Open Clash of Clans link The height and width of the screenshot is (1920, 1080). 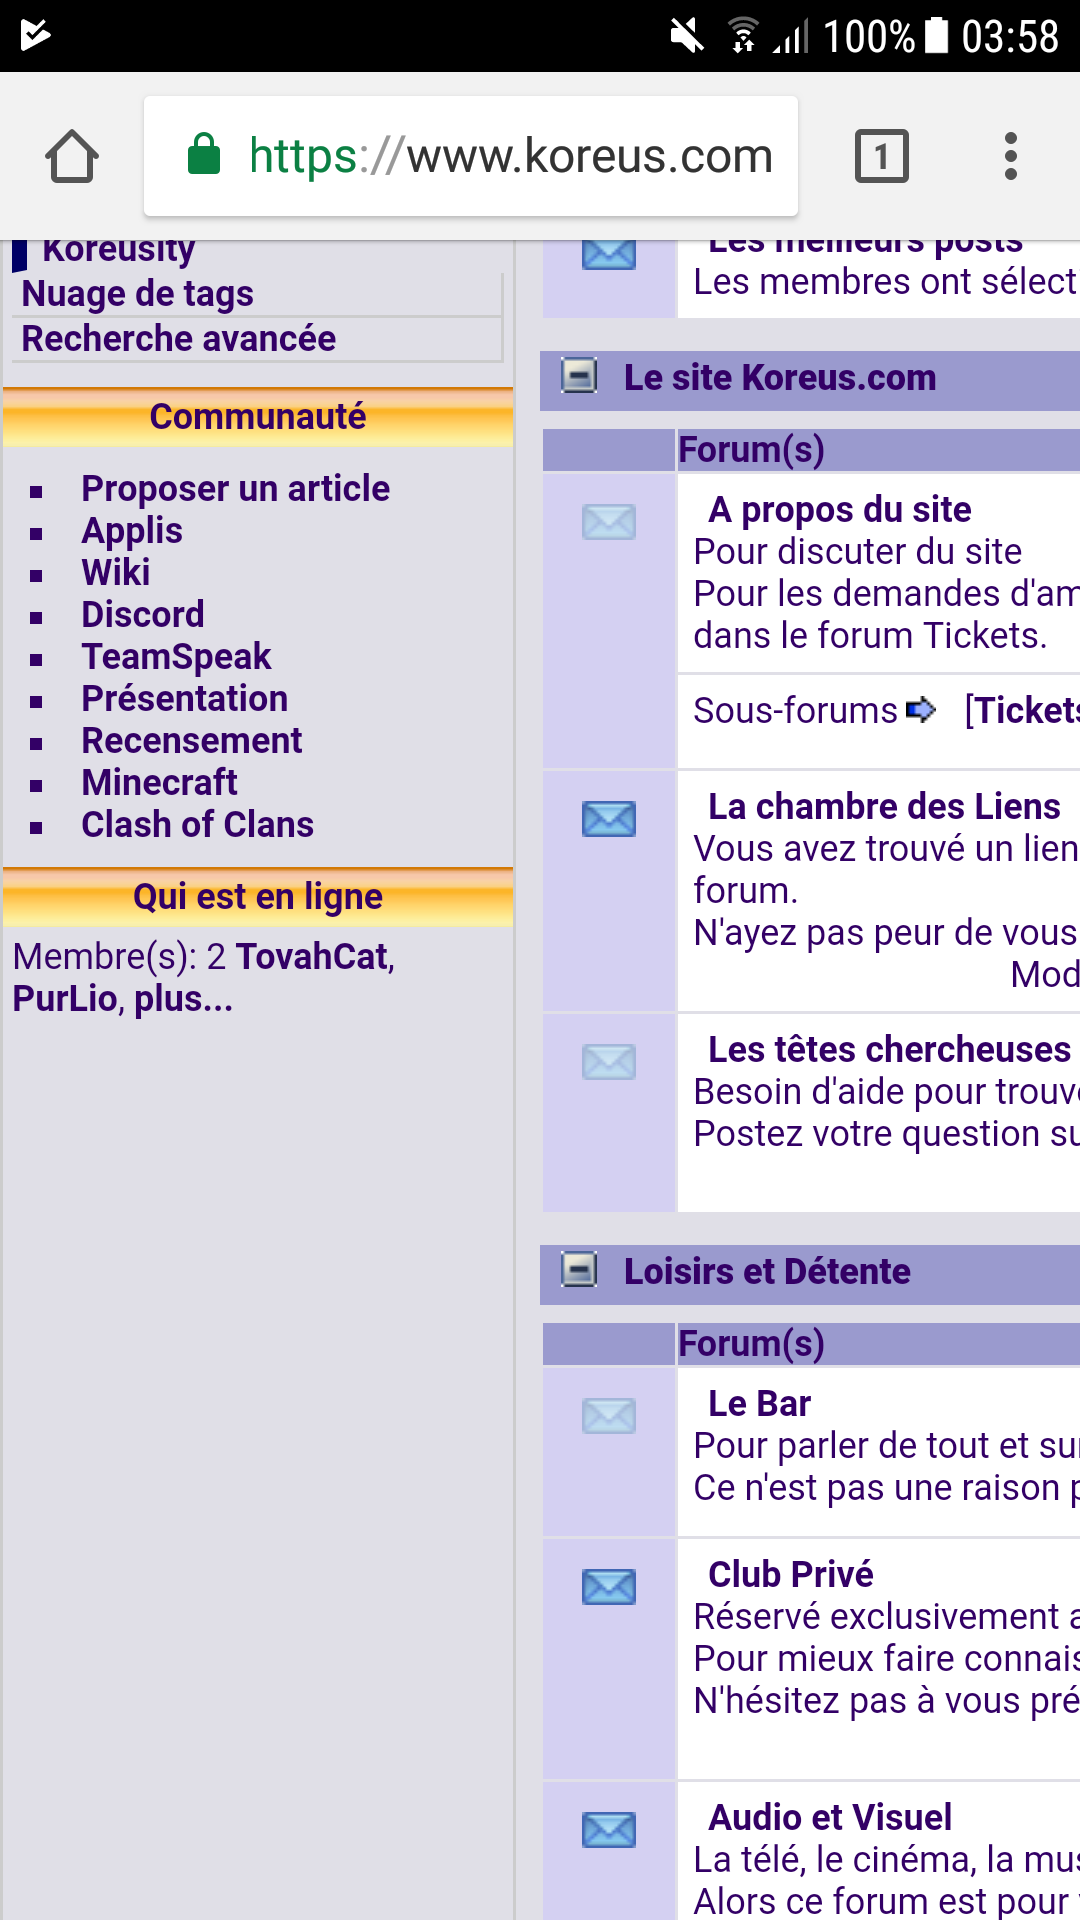click(x=197, y=824)
